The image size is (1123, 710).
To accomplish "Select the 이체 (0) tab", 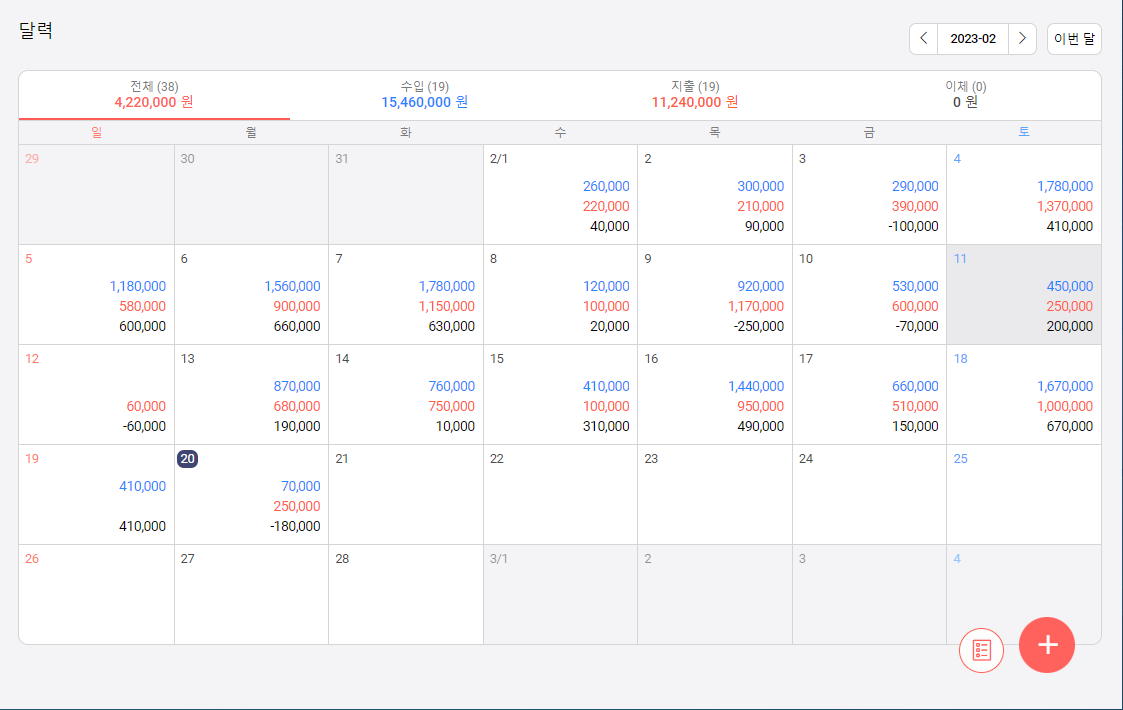I will (965, 95).
